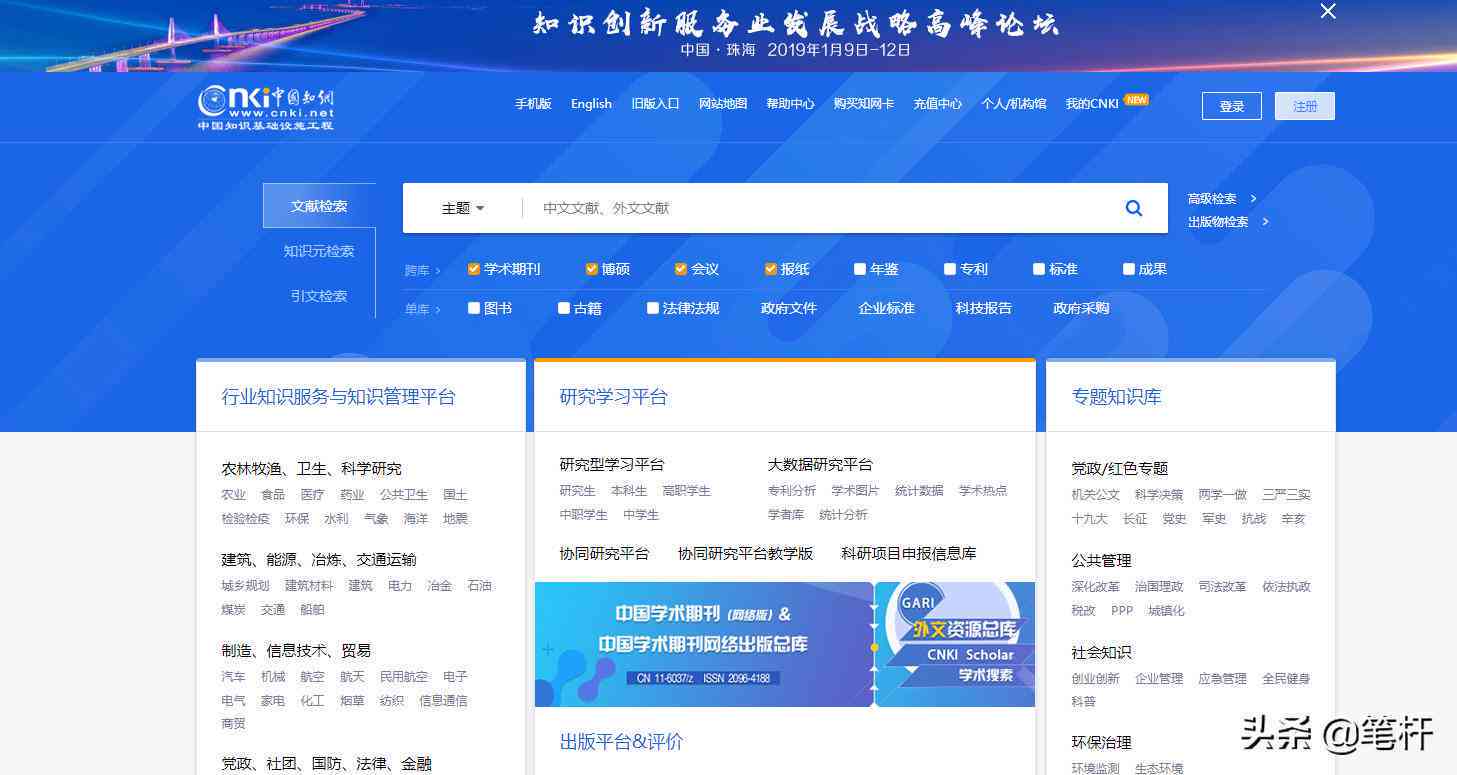The image size is (1457, 775).
Task: Open 科技报告 database link
Action: (983, 308)
